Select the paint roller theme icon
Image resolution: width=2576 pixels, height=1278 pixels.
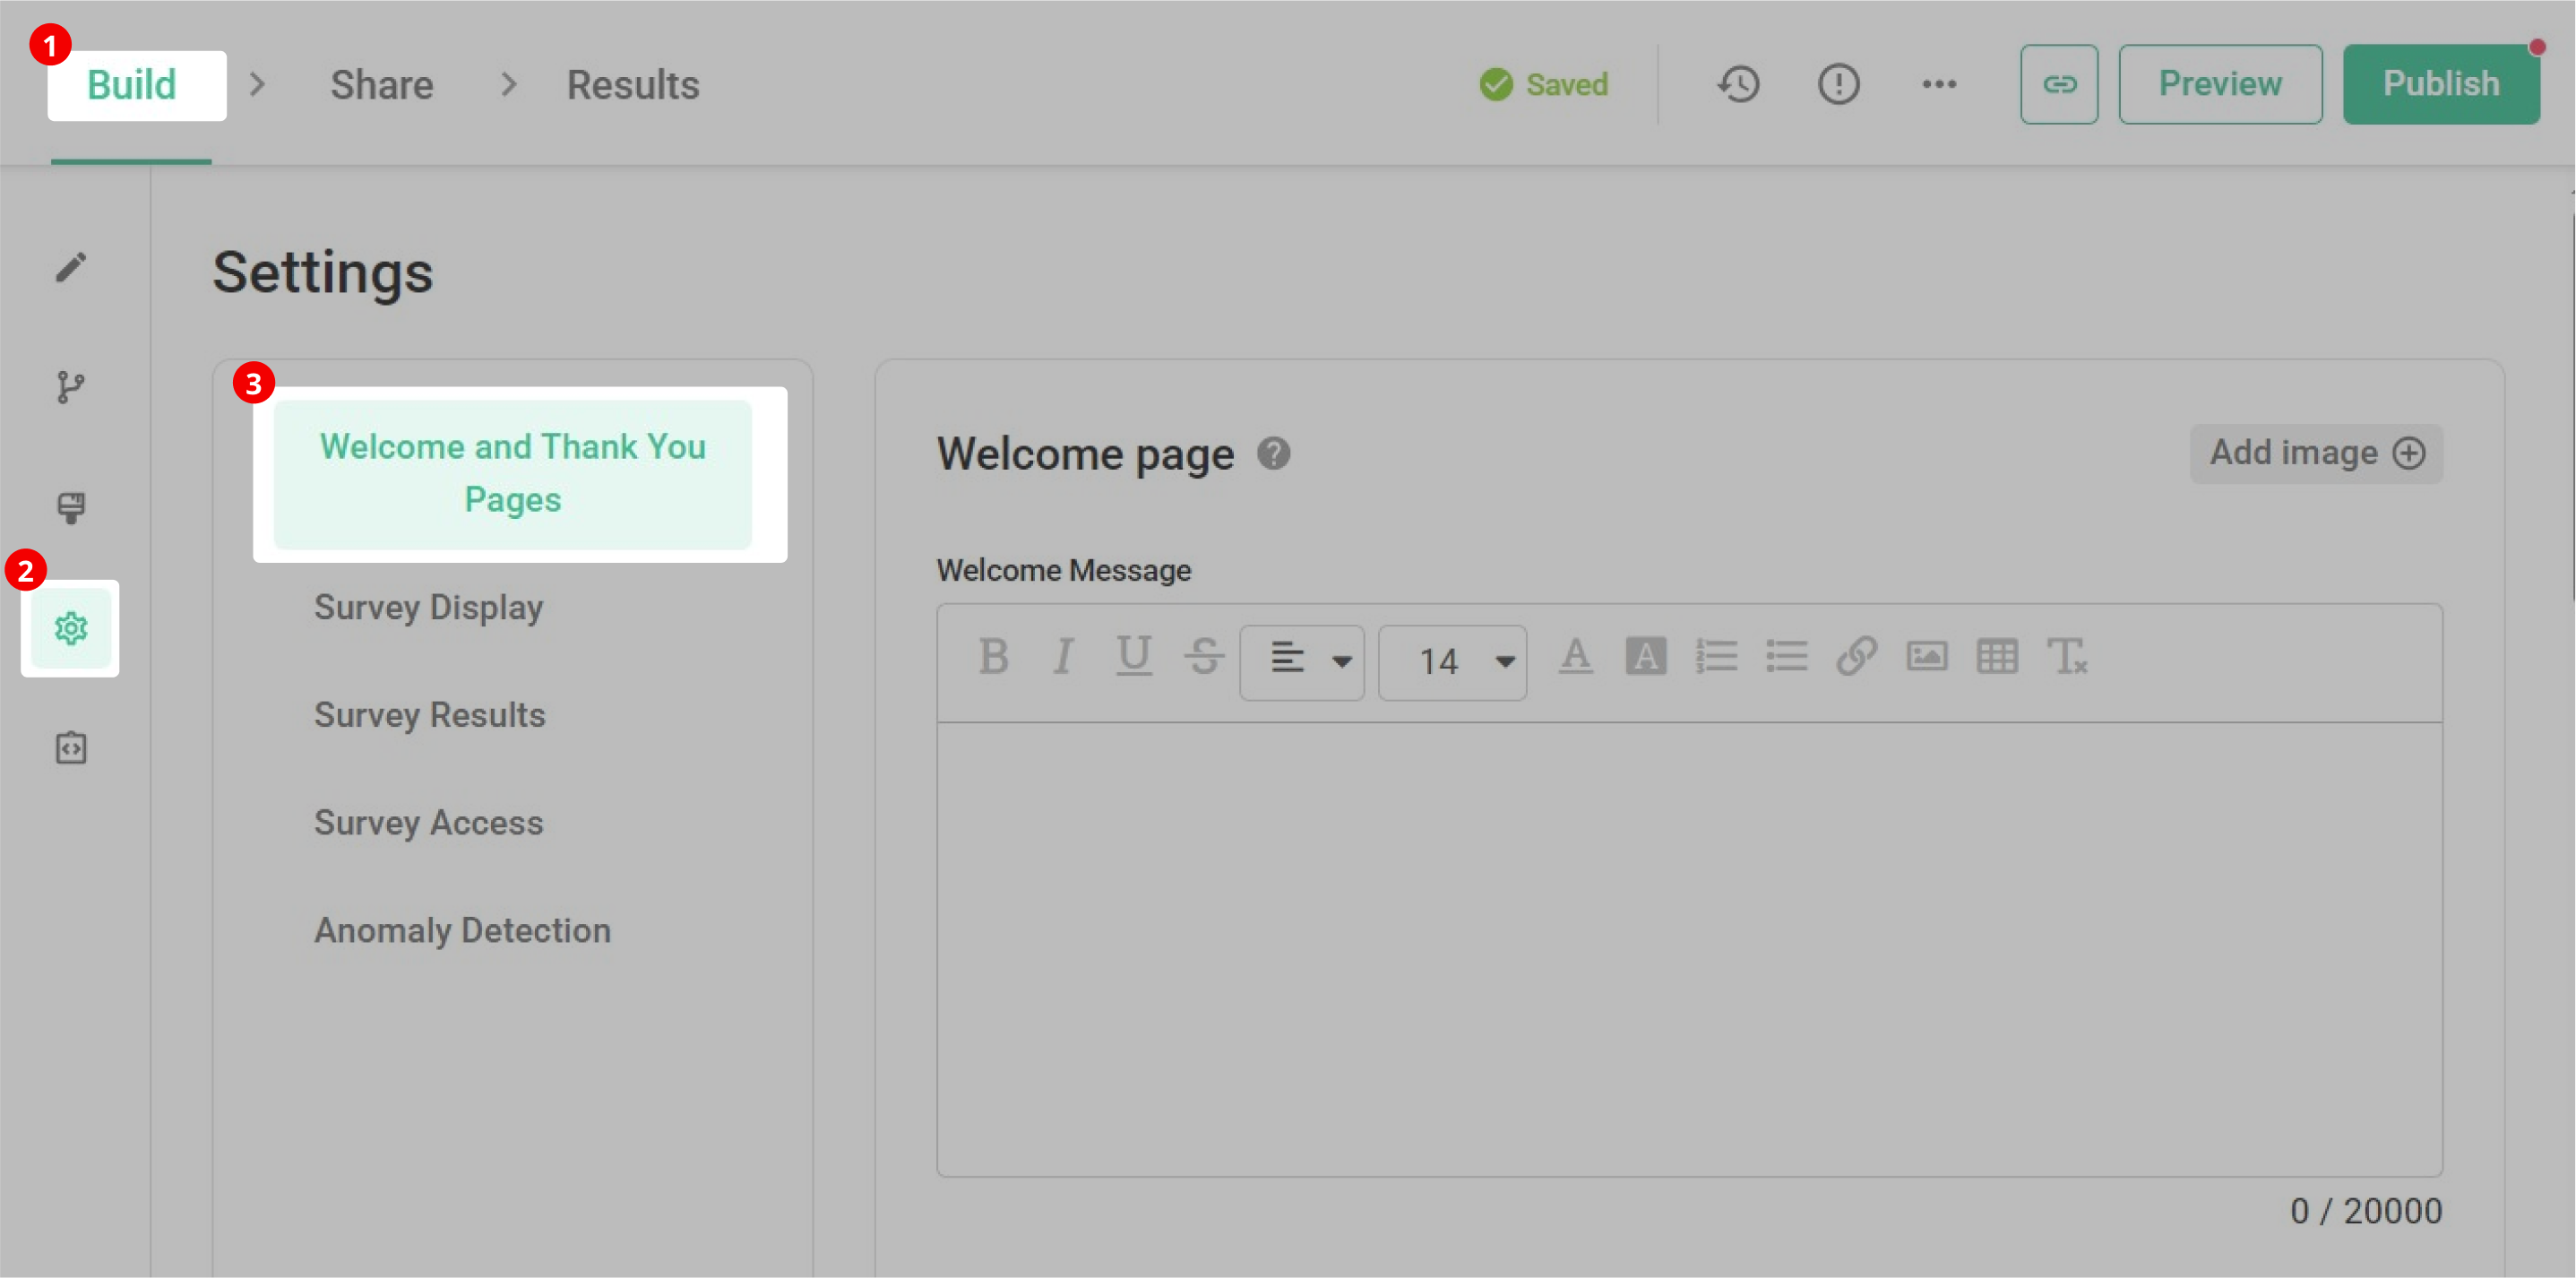pyautogui.click(x=70, y=508)
